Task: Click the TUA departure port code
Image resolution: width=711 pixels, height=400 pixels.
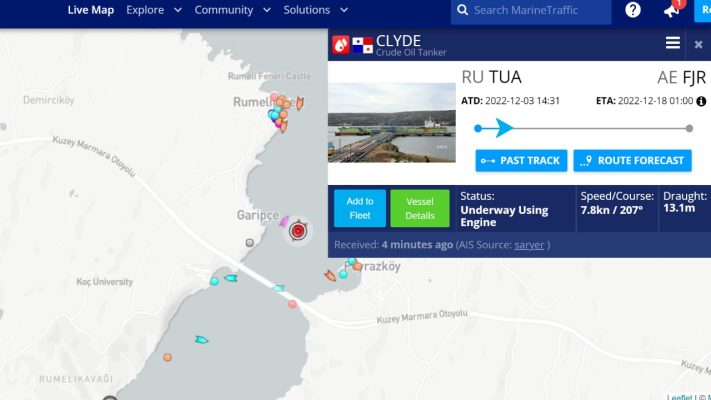Action: click(505, 77)
